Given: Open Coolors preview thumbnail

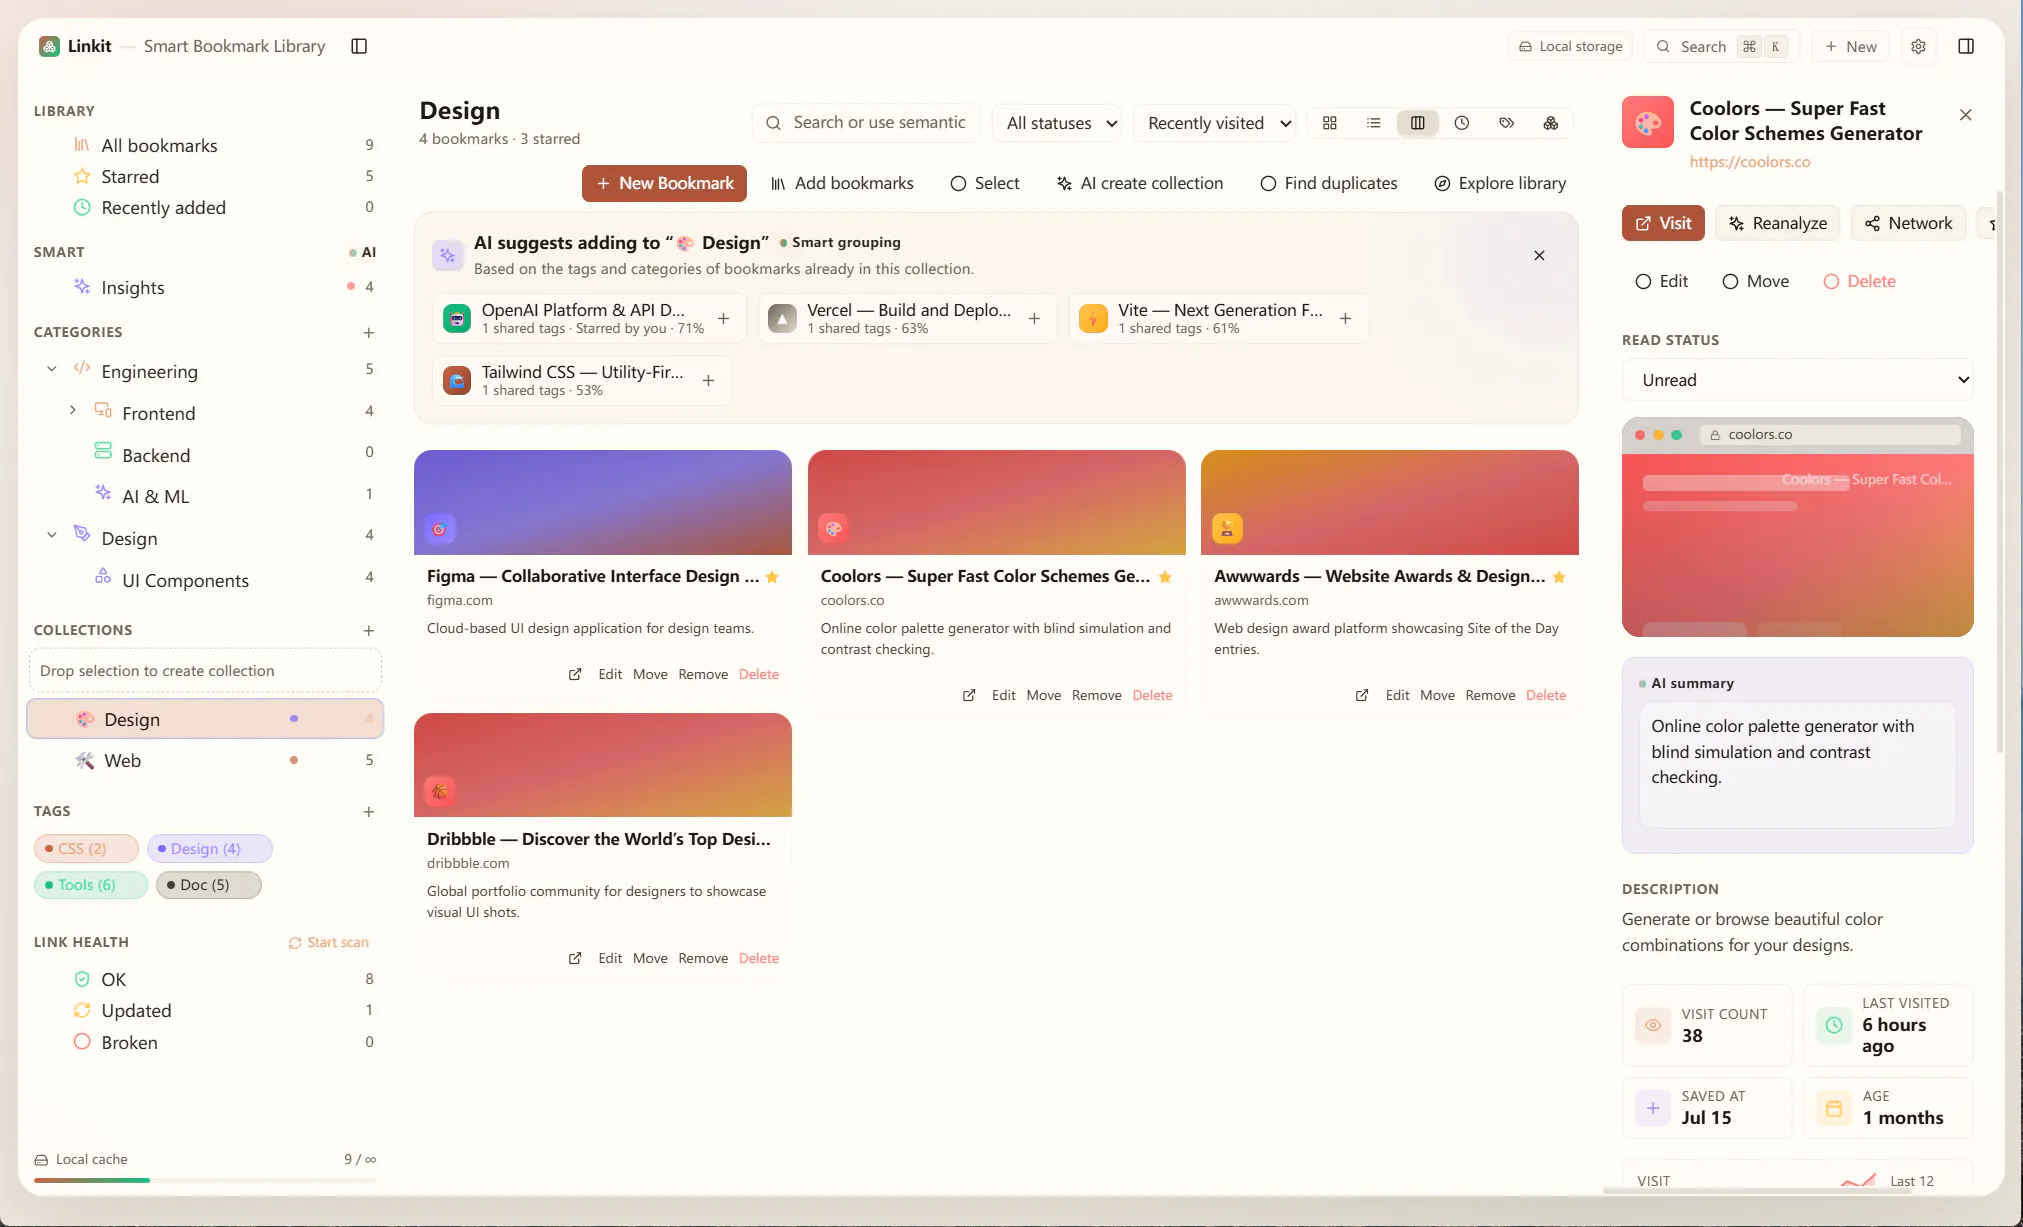Looking at the screenshot, I should [1797, 527].
